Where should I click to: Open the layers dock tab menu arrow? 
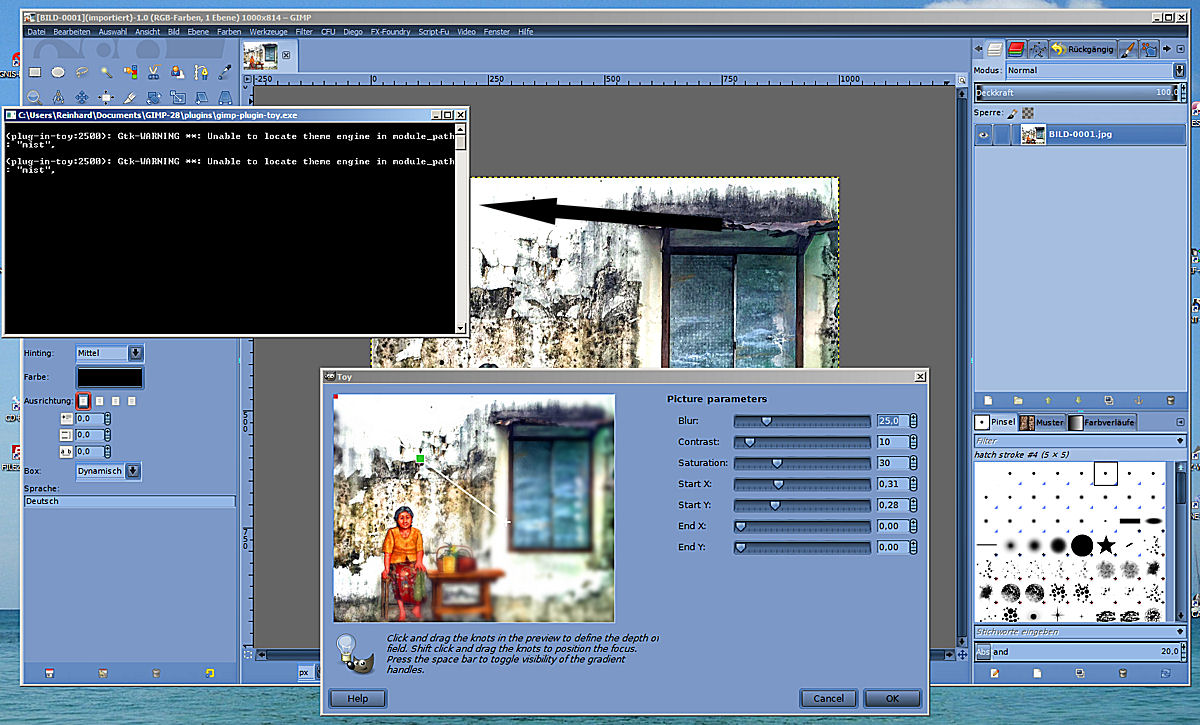coord(1180,48)
